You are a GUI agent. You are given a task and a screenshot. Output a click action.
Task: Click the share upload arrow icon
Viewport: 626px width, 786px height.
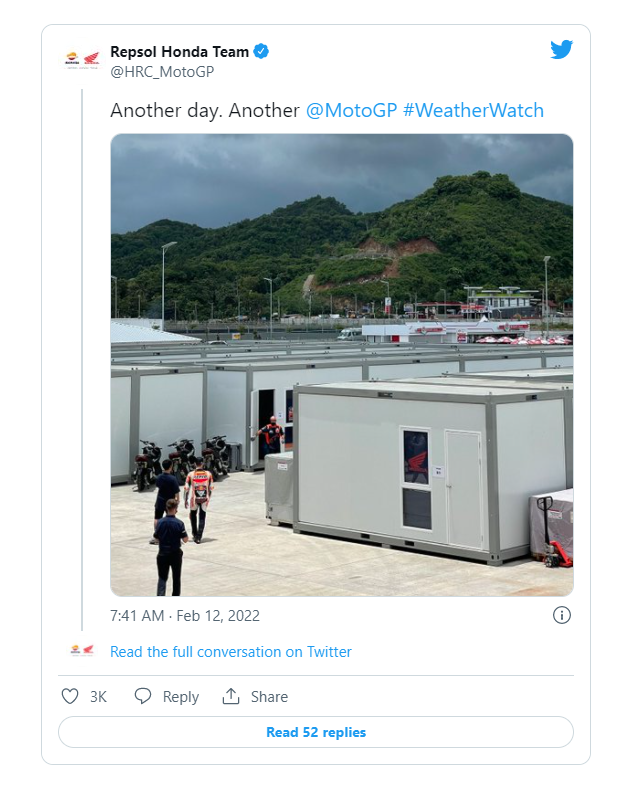coord(231,696)
